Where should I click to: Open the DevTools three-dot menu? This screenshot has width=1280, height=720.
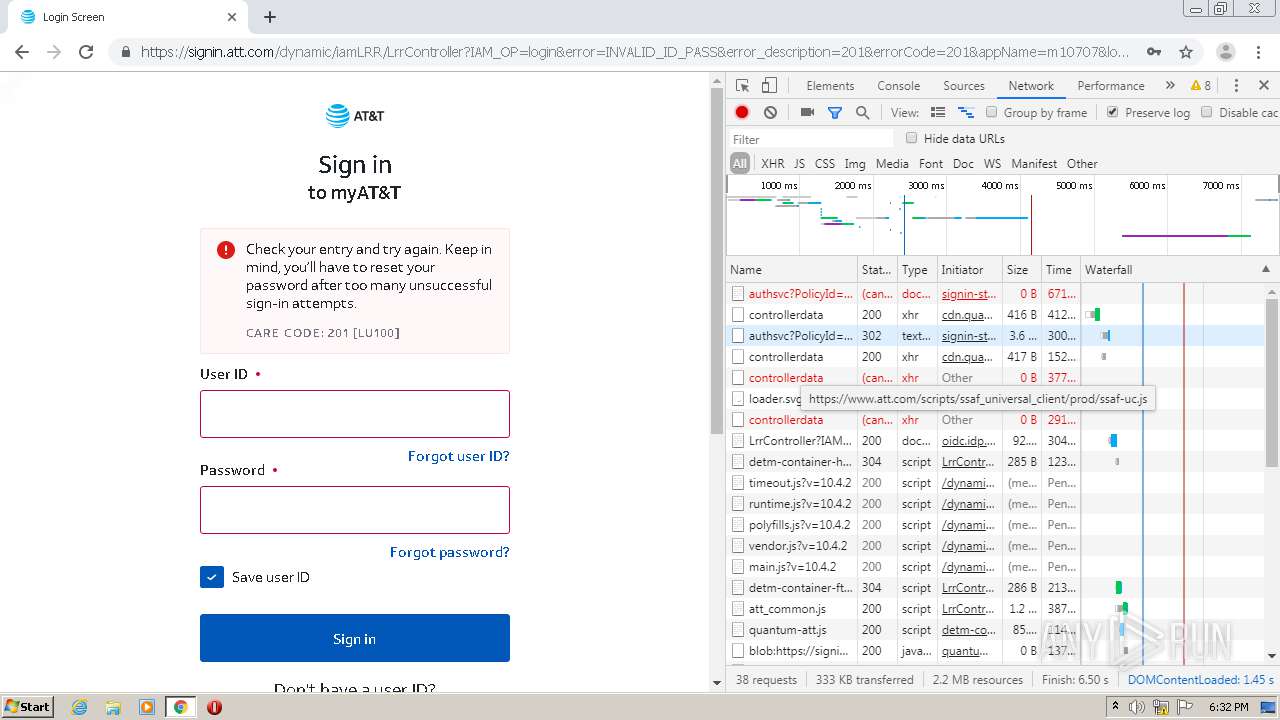click(1236, 86)
